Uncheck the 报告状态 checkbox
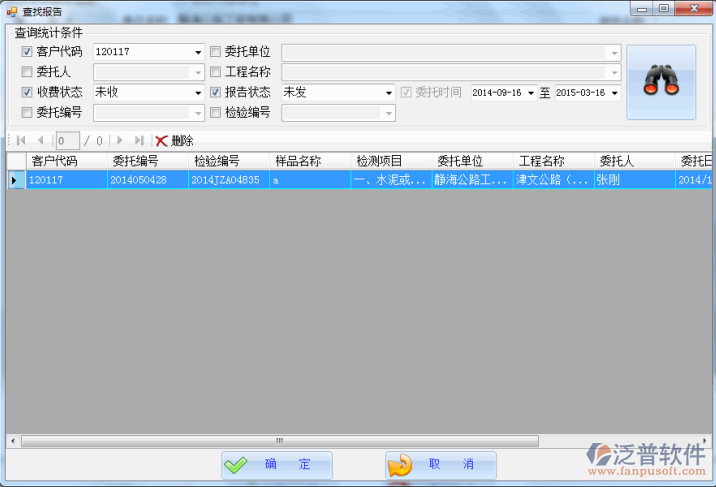The width and height of the screenshot is (716, 487). point(216,92)
